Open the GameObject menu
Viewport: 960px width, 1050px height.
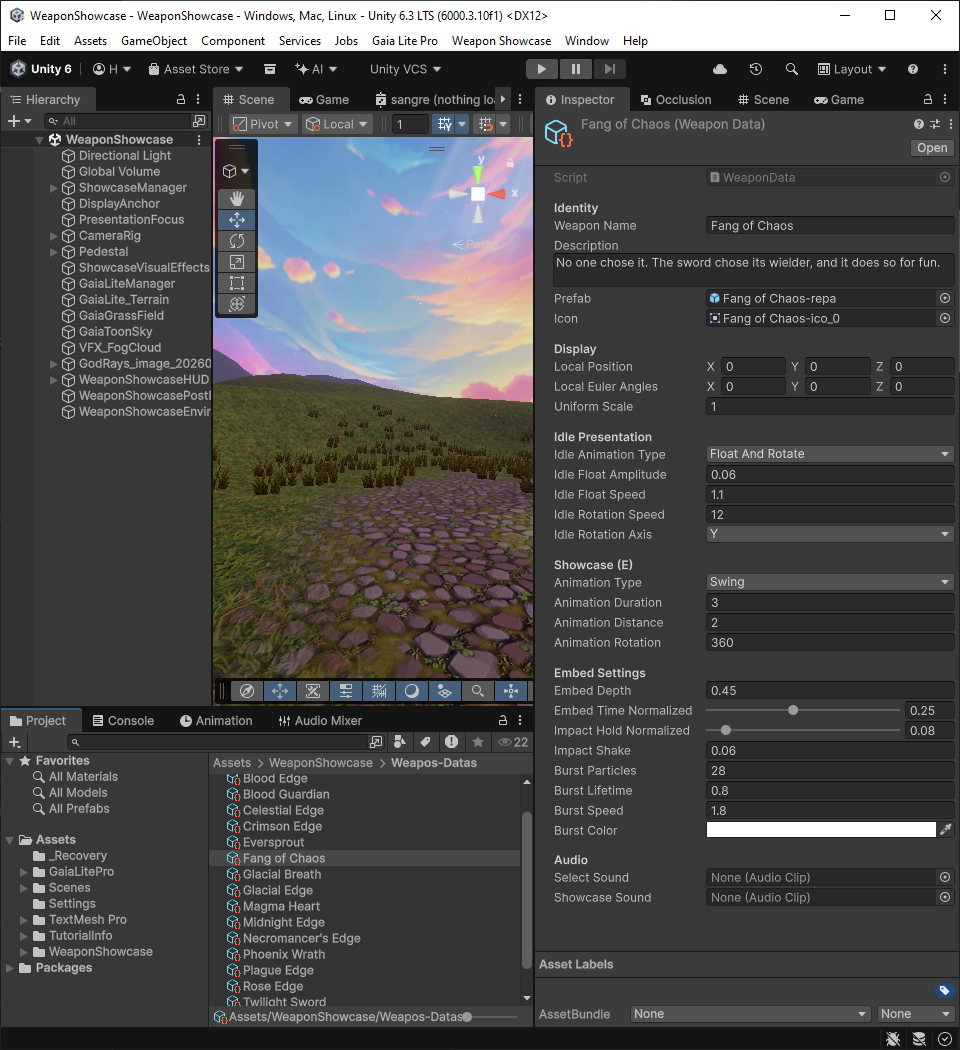coord(154,41)
